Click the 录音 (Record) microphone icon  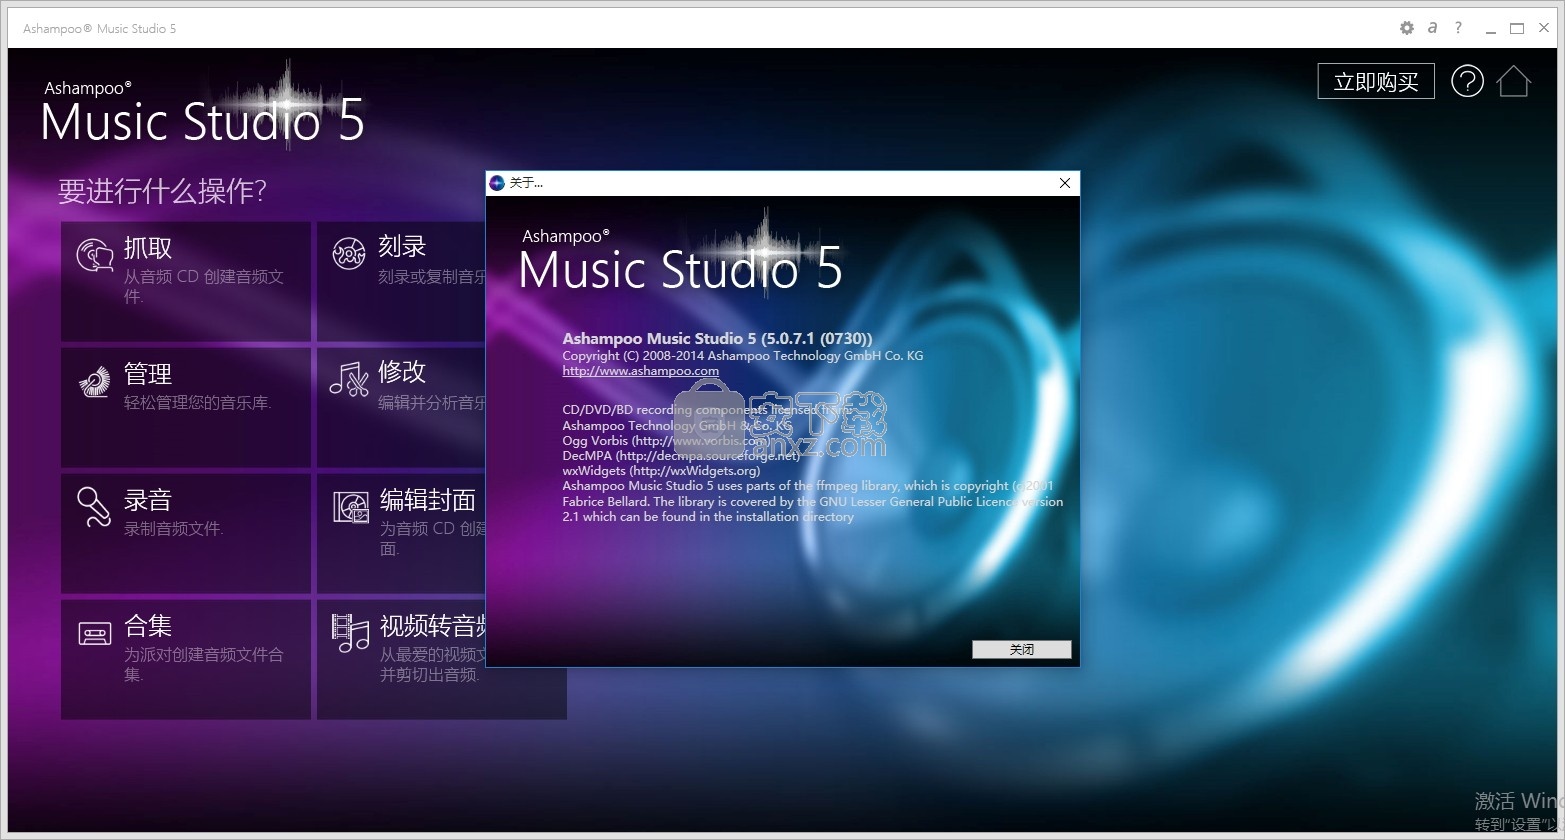[94, 507]
